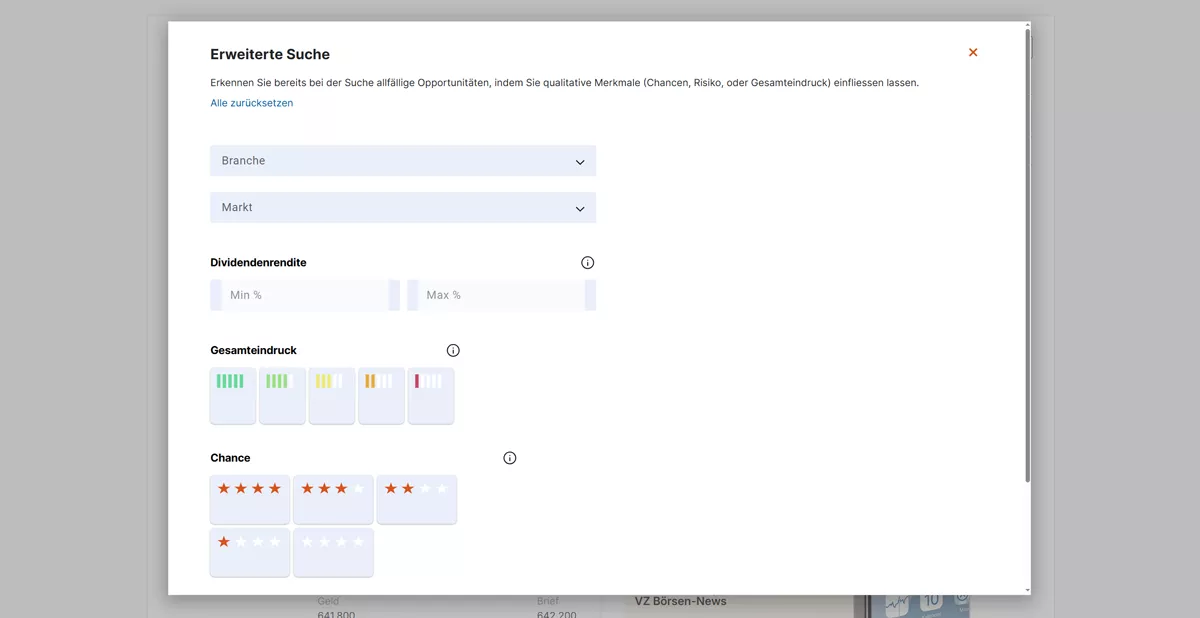Focus the Dividendenrendite Max % field
This screenshot has width=1200, height=618.
tap(501, 295)
